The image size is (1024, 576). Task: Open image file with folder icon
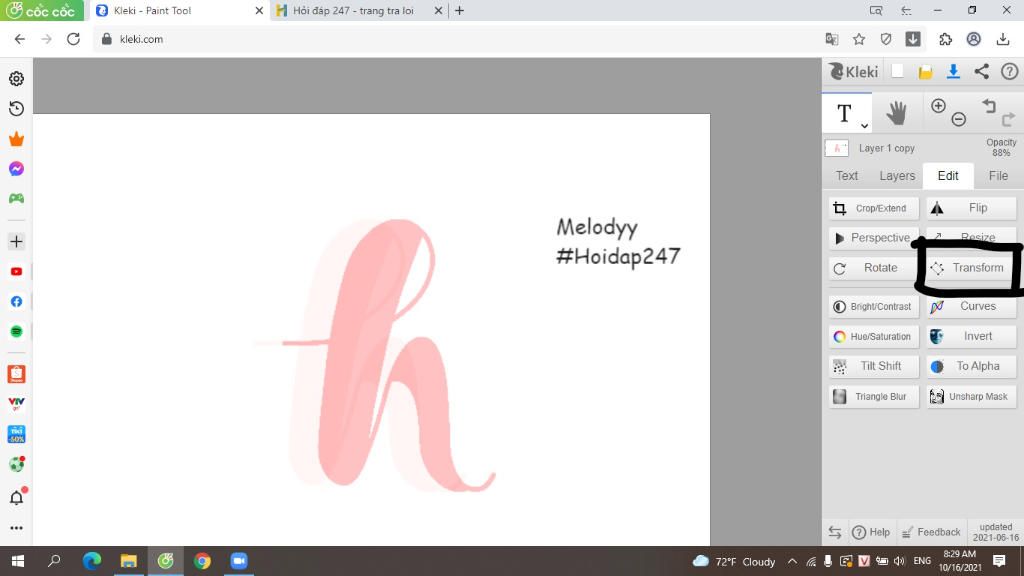(x=925, y=72)
